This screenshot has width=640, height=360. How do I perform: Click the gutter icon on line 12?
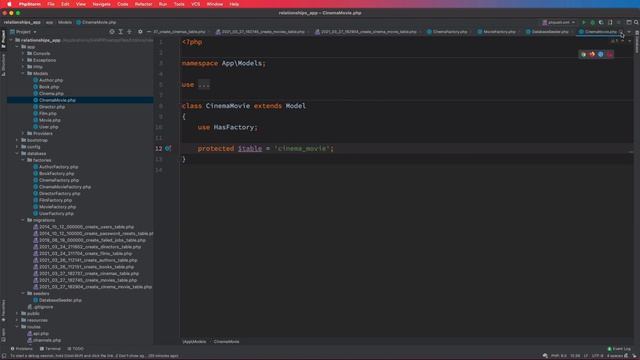tap(168, 149)
